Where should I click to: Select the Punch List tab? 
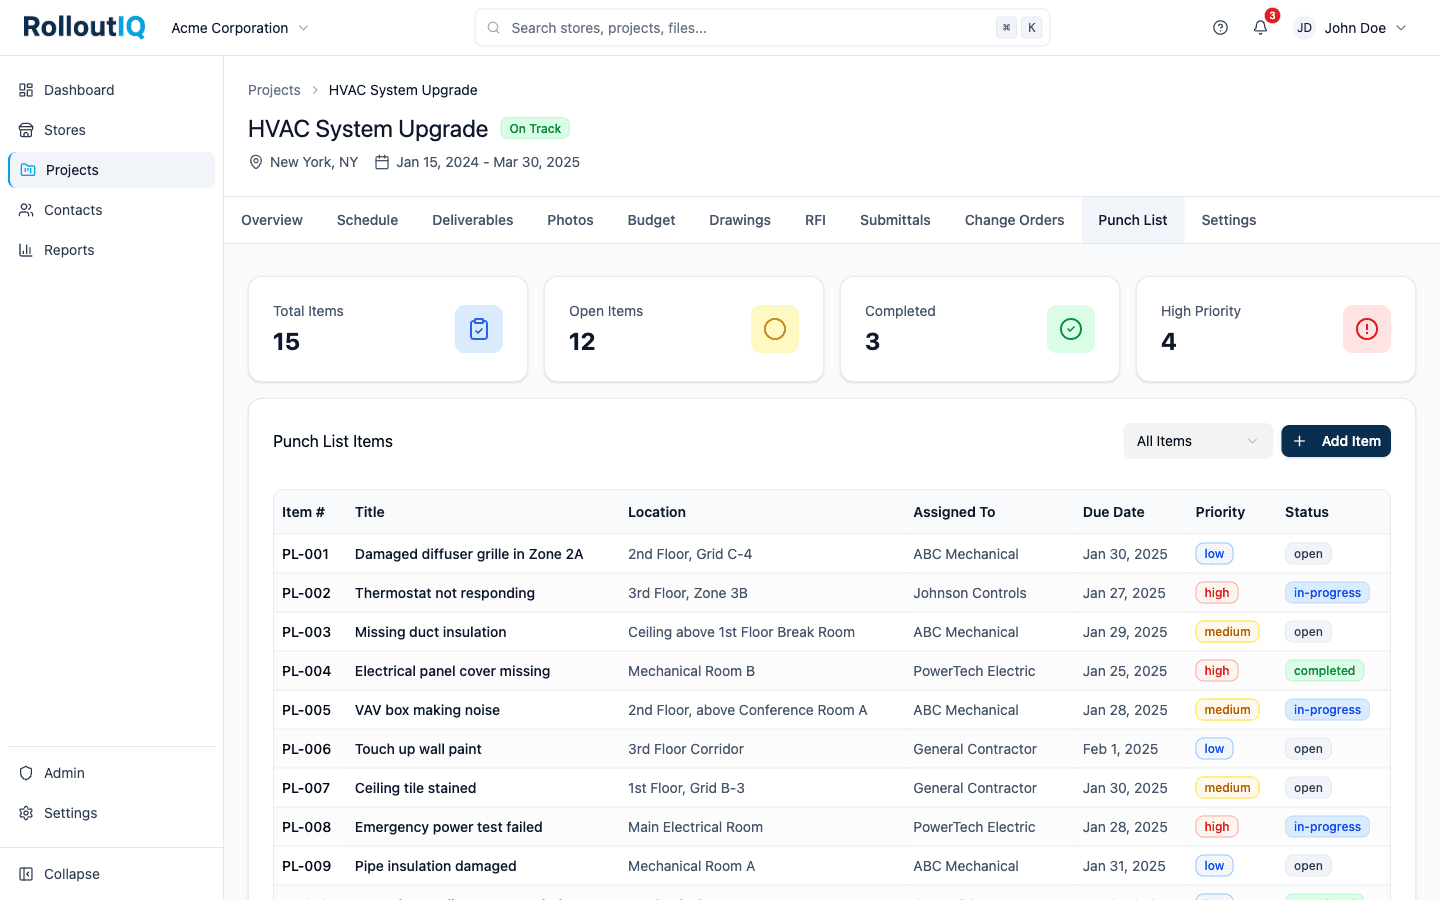click(x=1133, y=220)
